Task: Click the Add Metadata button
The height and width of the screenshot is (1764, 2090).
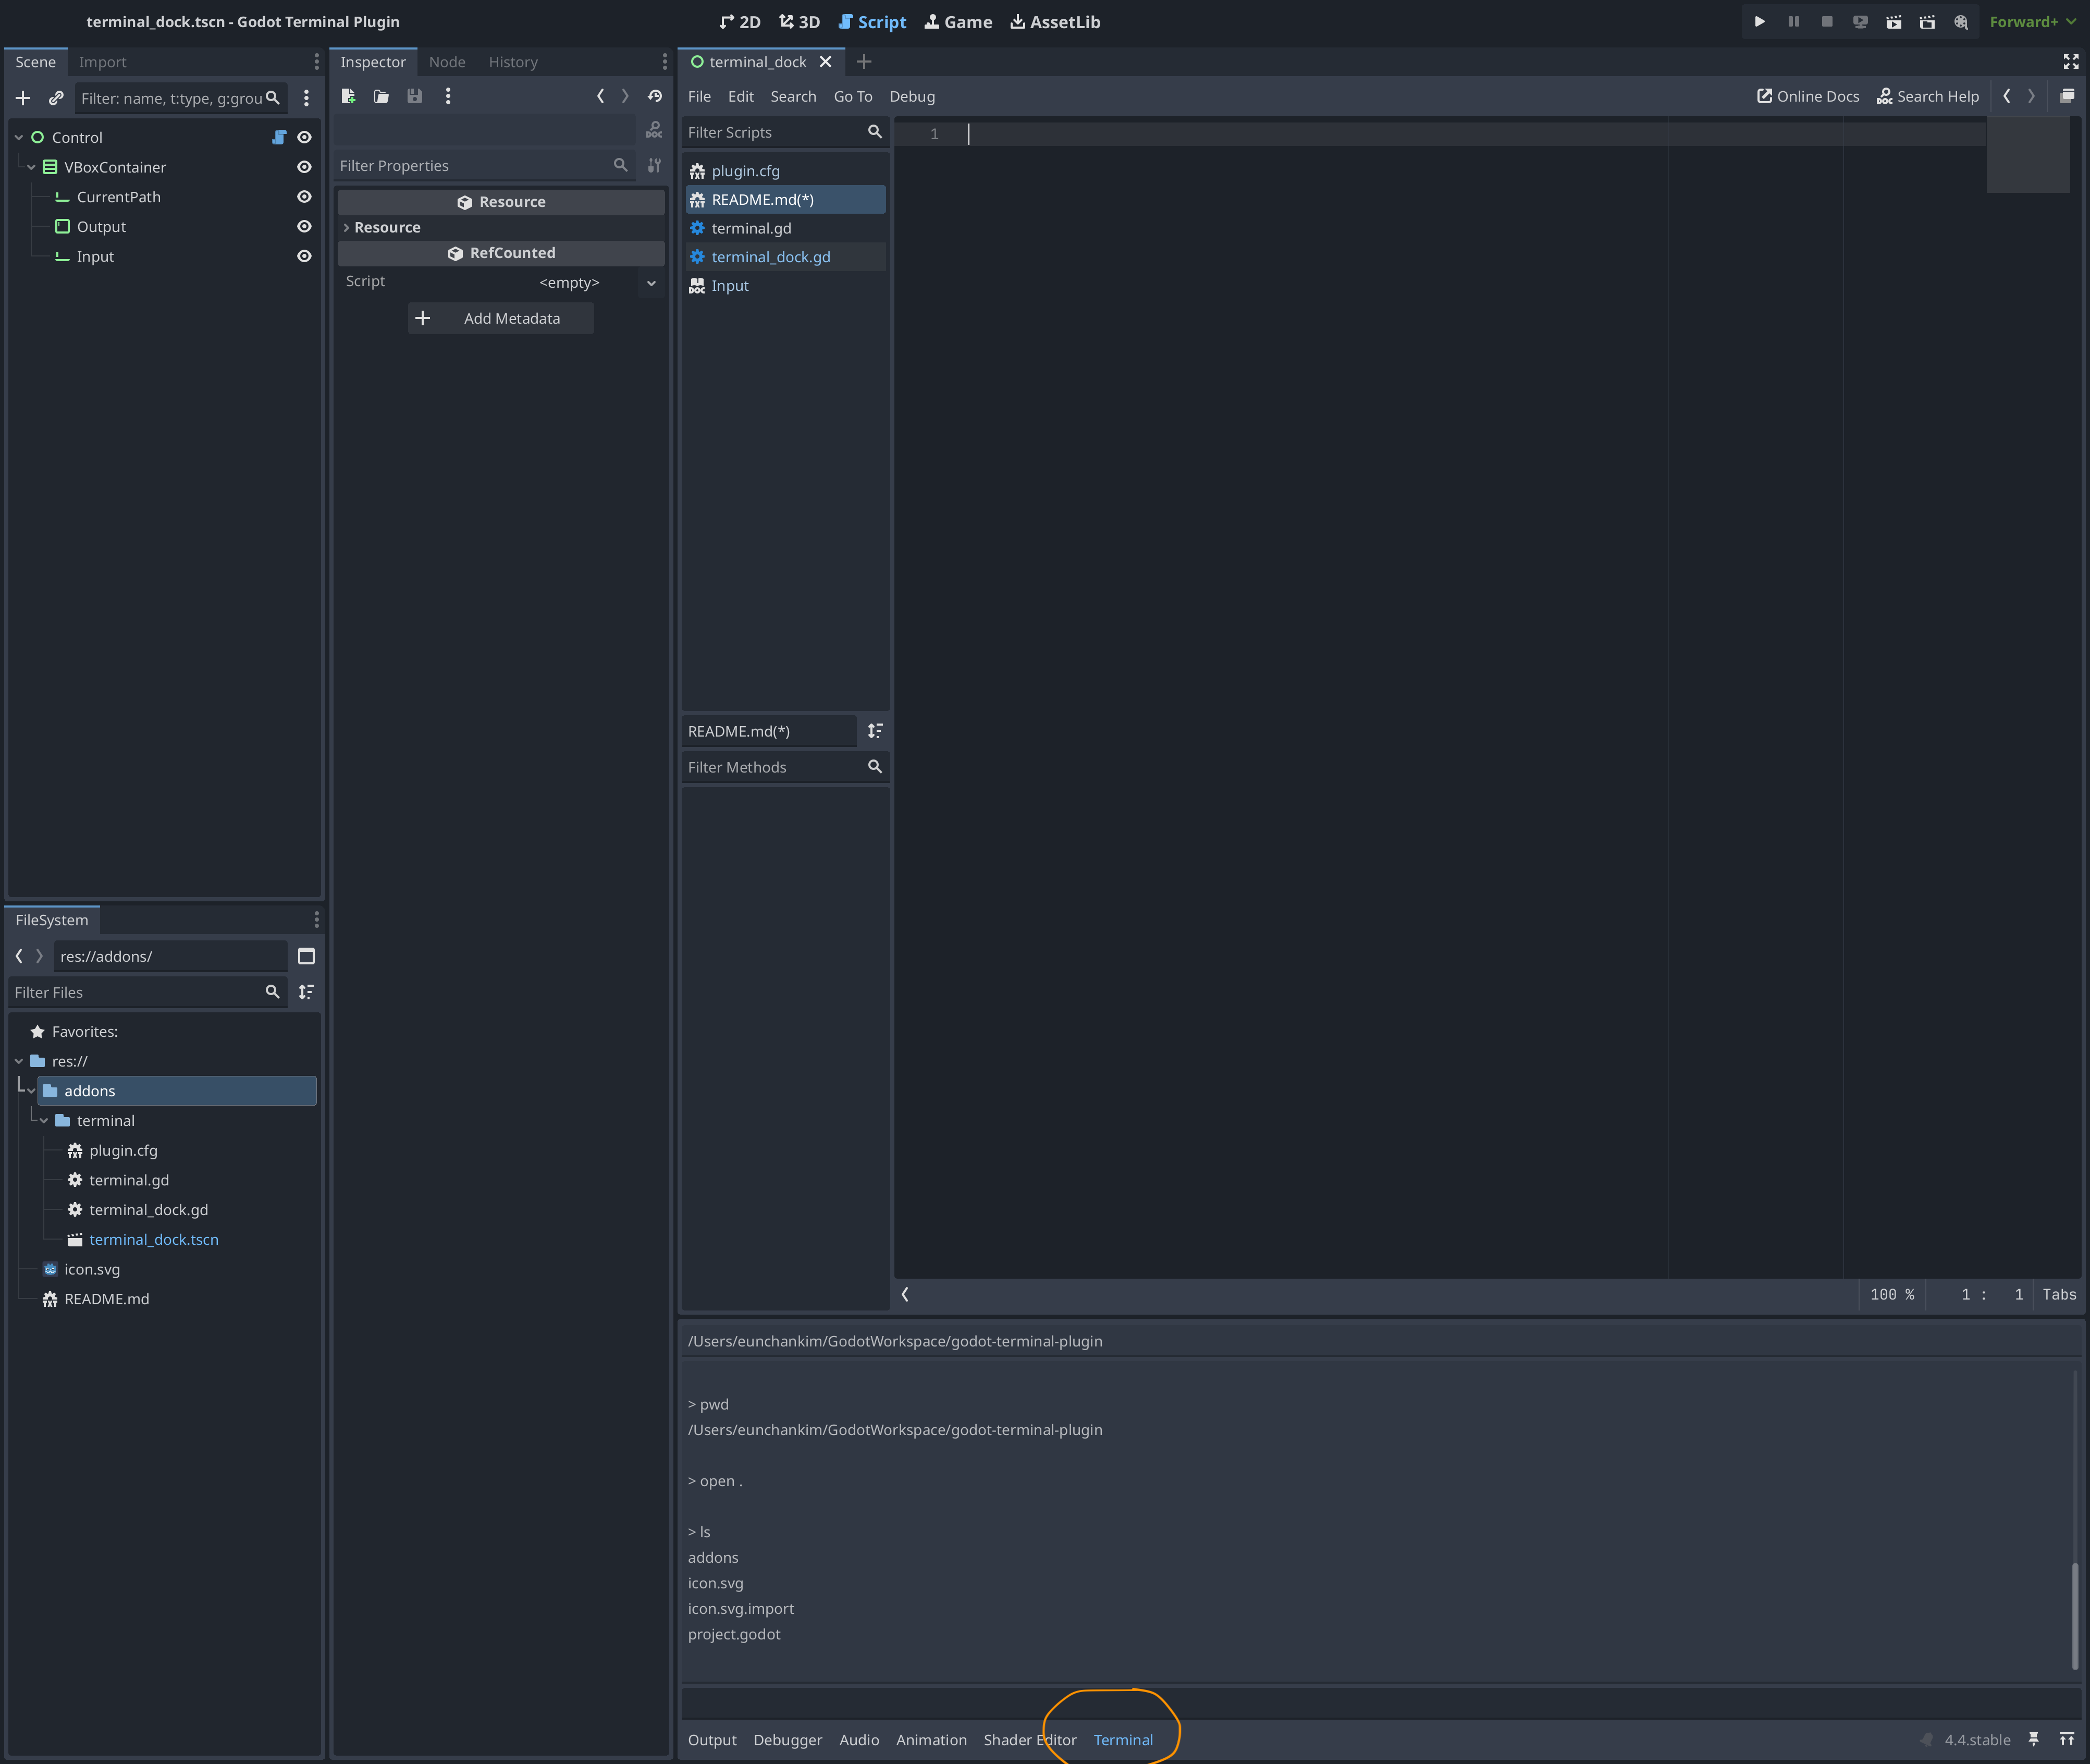Action: pyautogui.click(x=501, y=319)
